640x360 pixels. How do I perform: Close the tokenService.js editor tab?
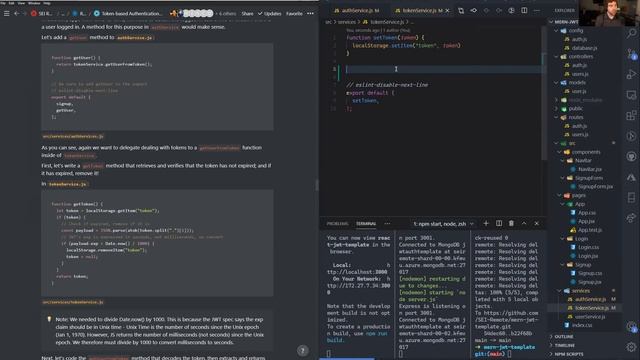pos(447,11)
